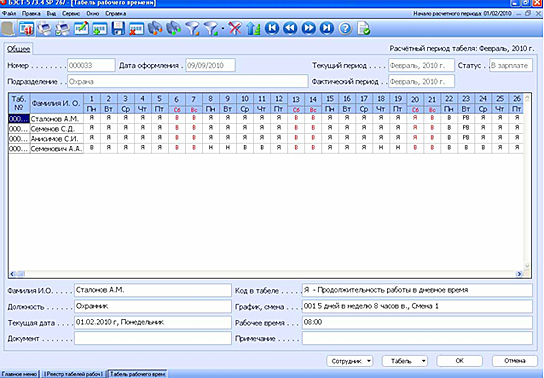Go to last record with skip-forward button
The width and height of the screenshot is (544, 378).
point(327,28)
